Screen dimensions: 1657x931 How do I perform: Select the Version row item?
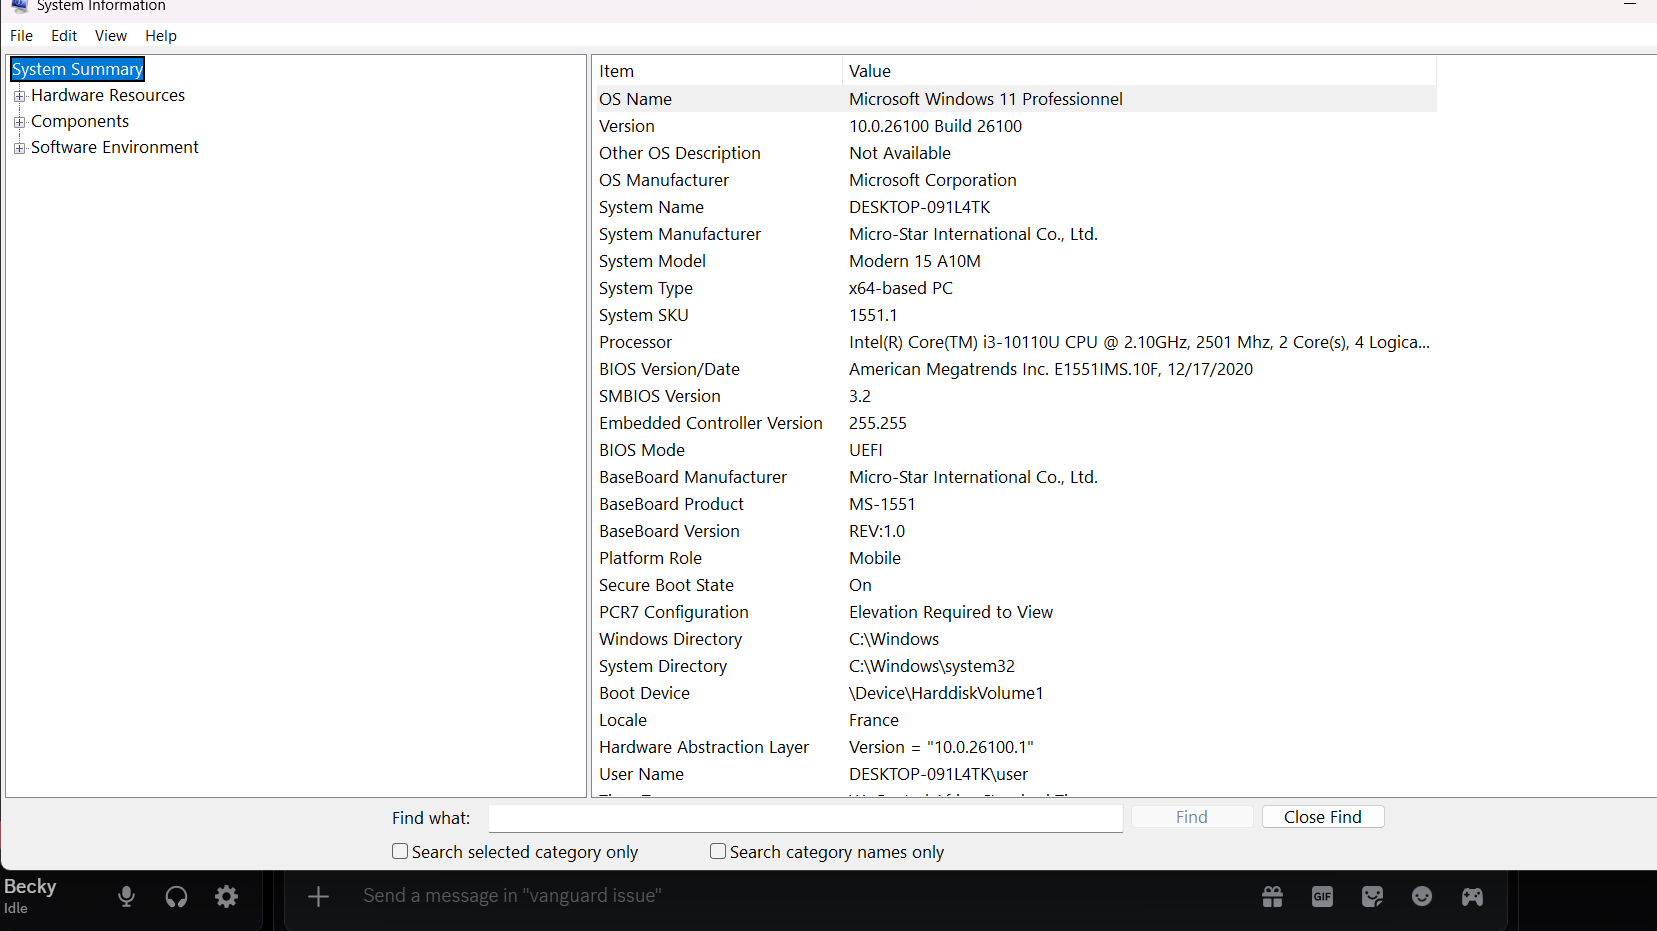click(627, 126)
